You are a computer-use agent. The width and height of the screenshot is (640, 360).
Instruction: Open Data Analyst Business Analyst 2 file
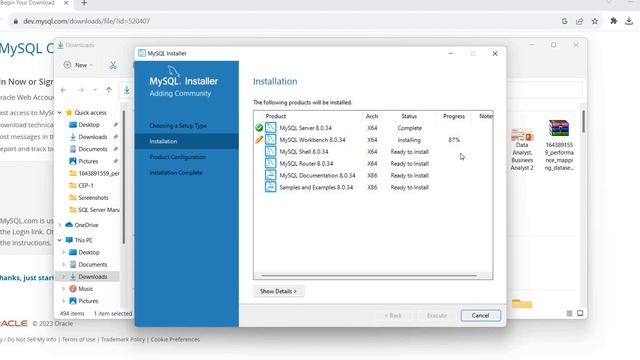pos(522,149)
